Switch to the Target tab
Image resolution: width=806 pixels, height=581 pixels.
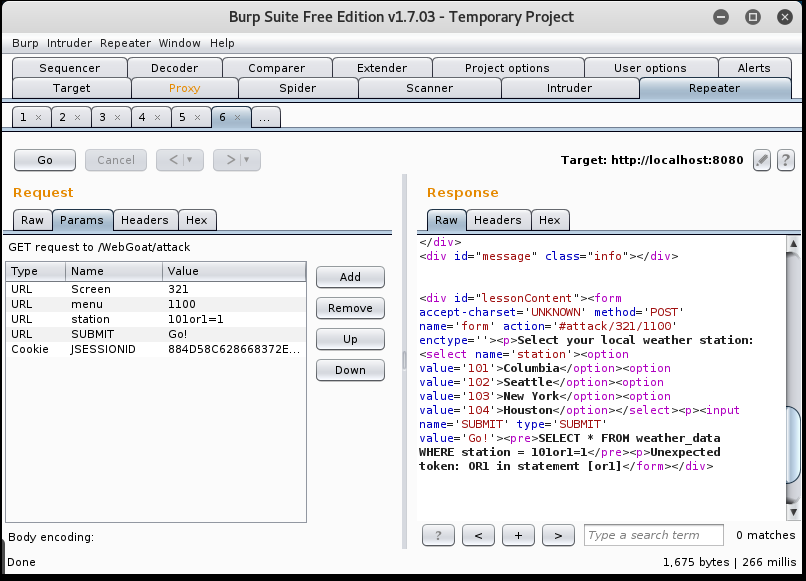(x=71, y=88)
